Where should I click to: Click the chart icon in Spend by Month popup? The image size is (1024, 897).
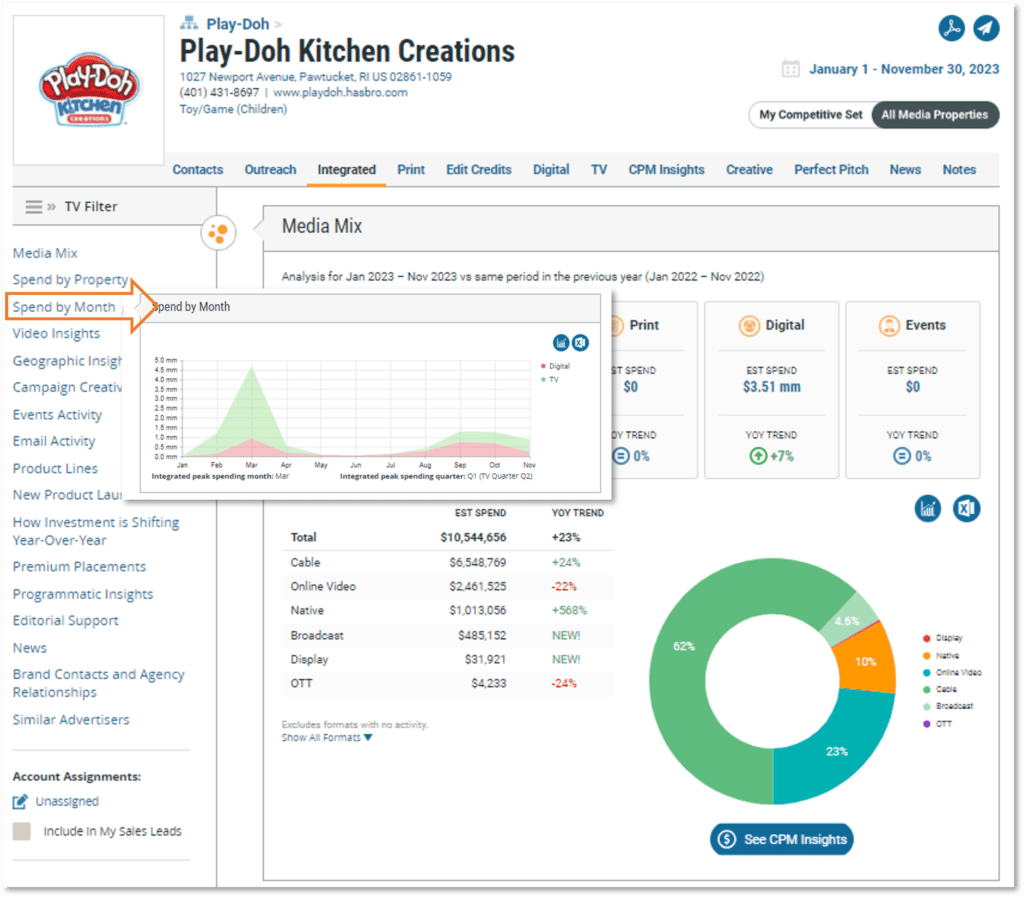pyautogui.click(x=561, y=343)
